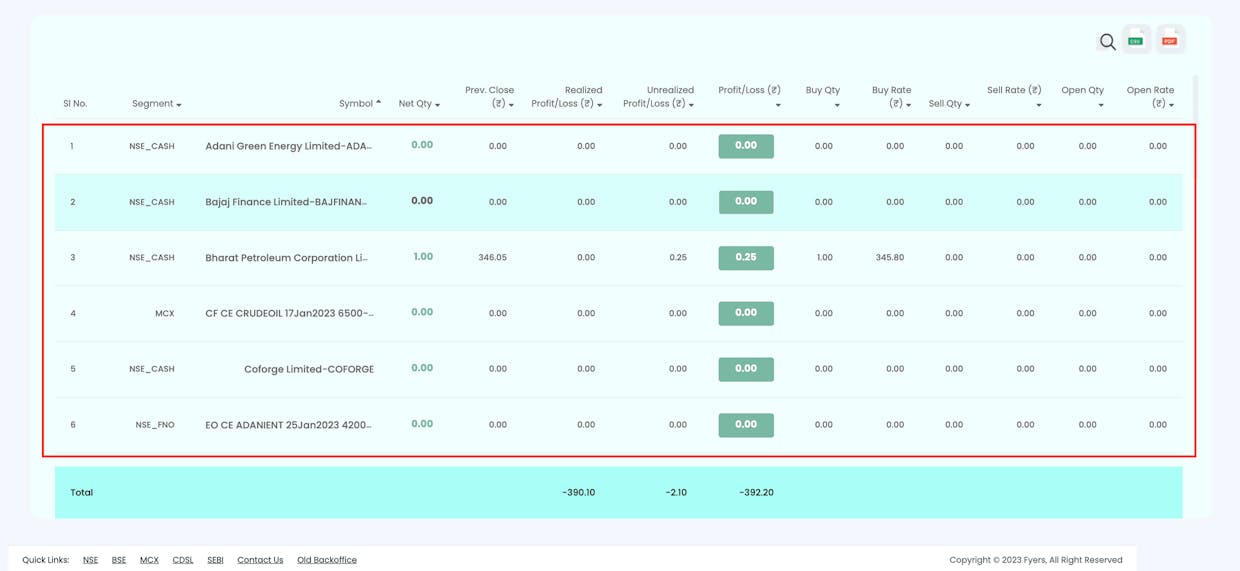
Task: Click the MCX segment cell
Action: 165,314
